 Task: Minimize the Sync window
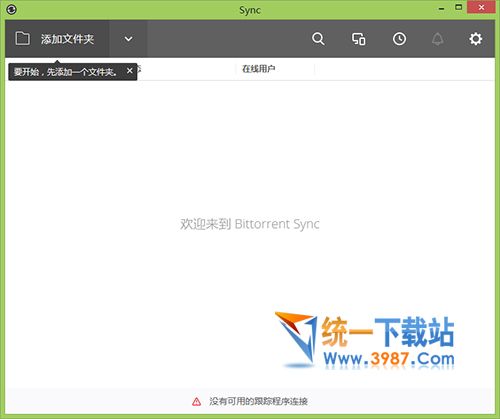442,9
